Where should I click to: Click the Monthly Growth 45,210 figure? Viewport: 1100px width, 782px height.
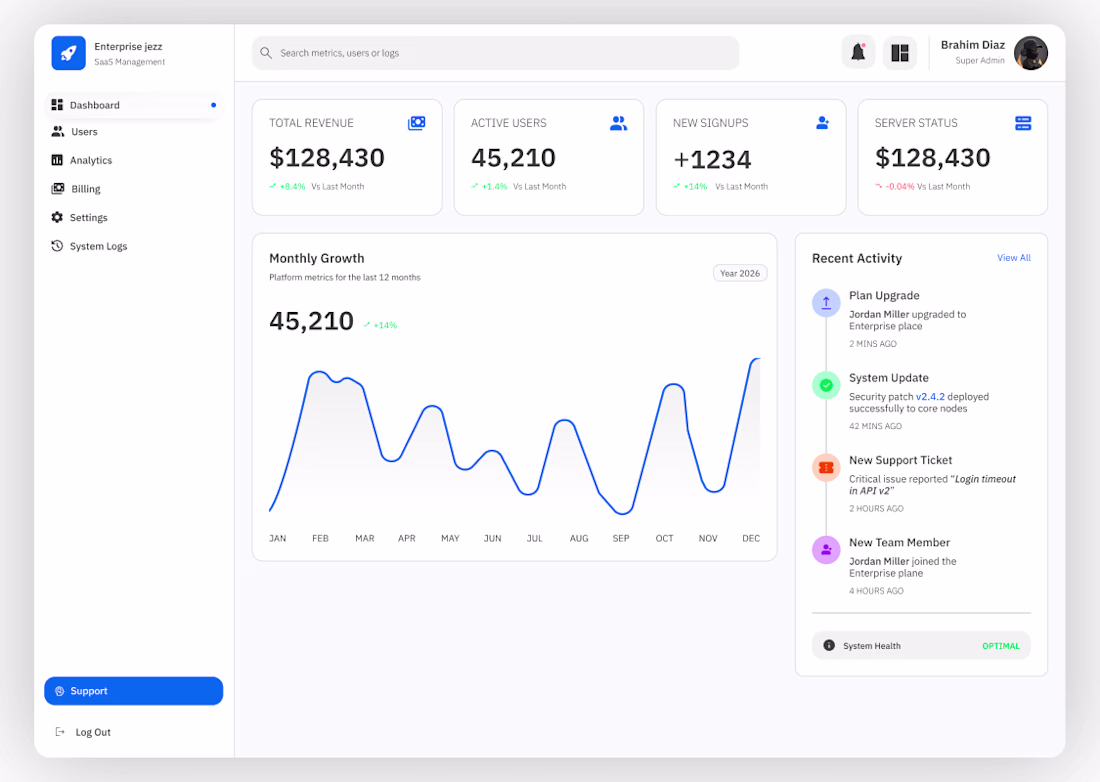(311, 321)
